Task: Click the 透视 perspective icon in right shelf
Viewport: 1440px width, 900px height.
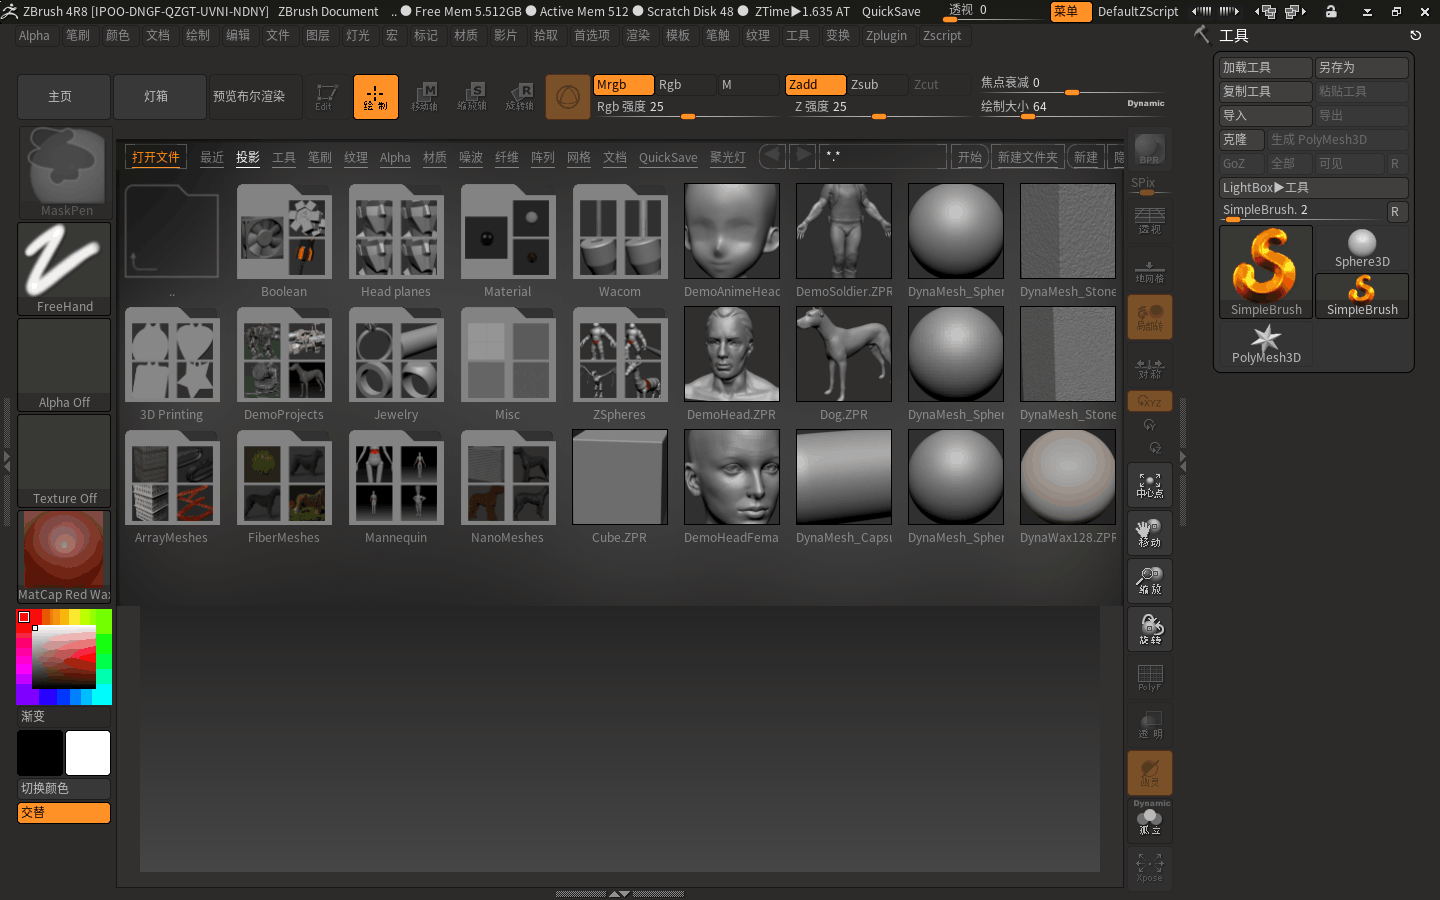Action: (x=1150, y=221)
